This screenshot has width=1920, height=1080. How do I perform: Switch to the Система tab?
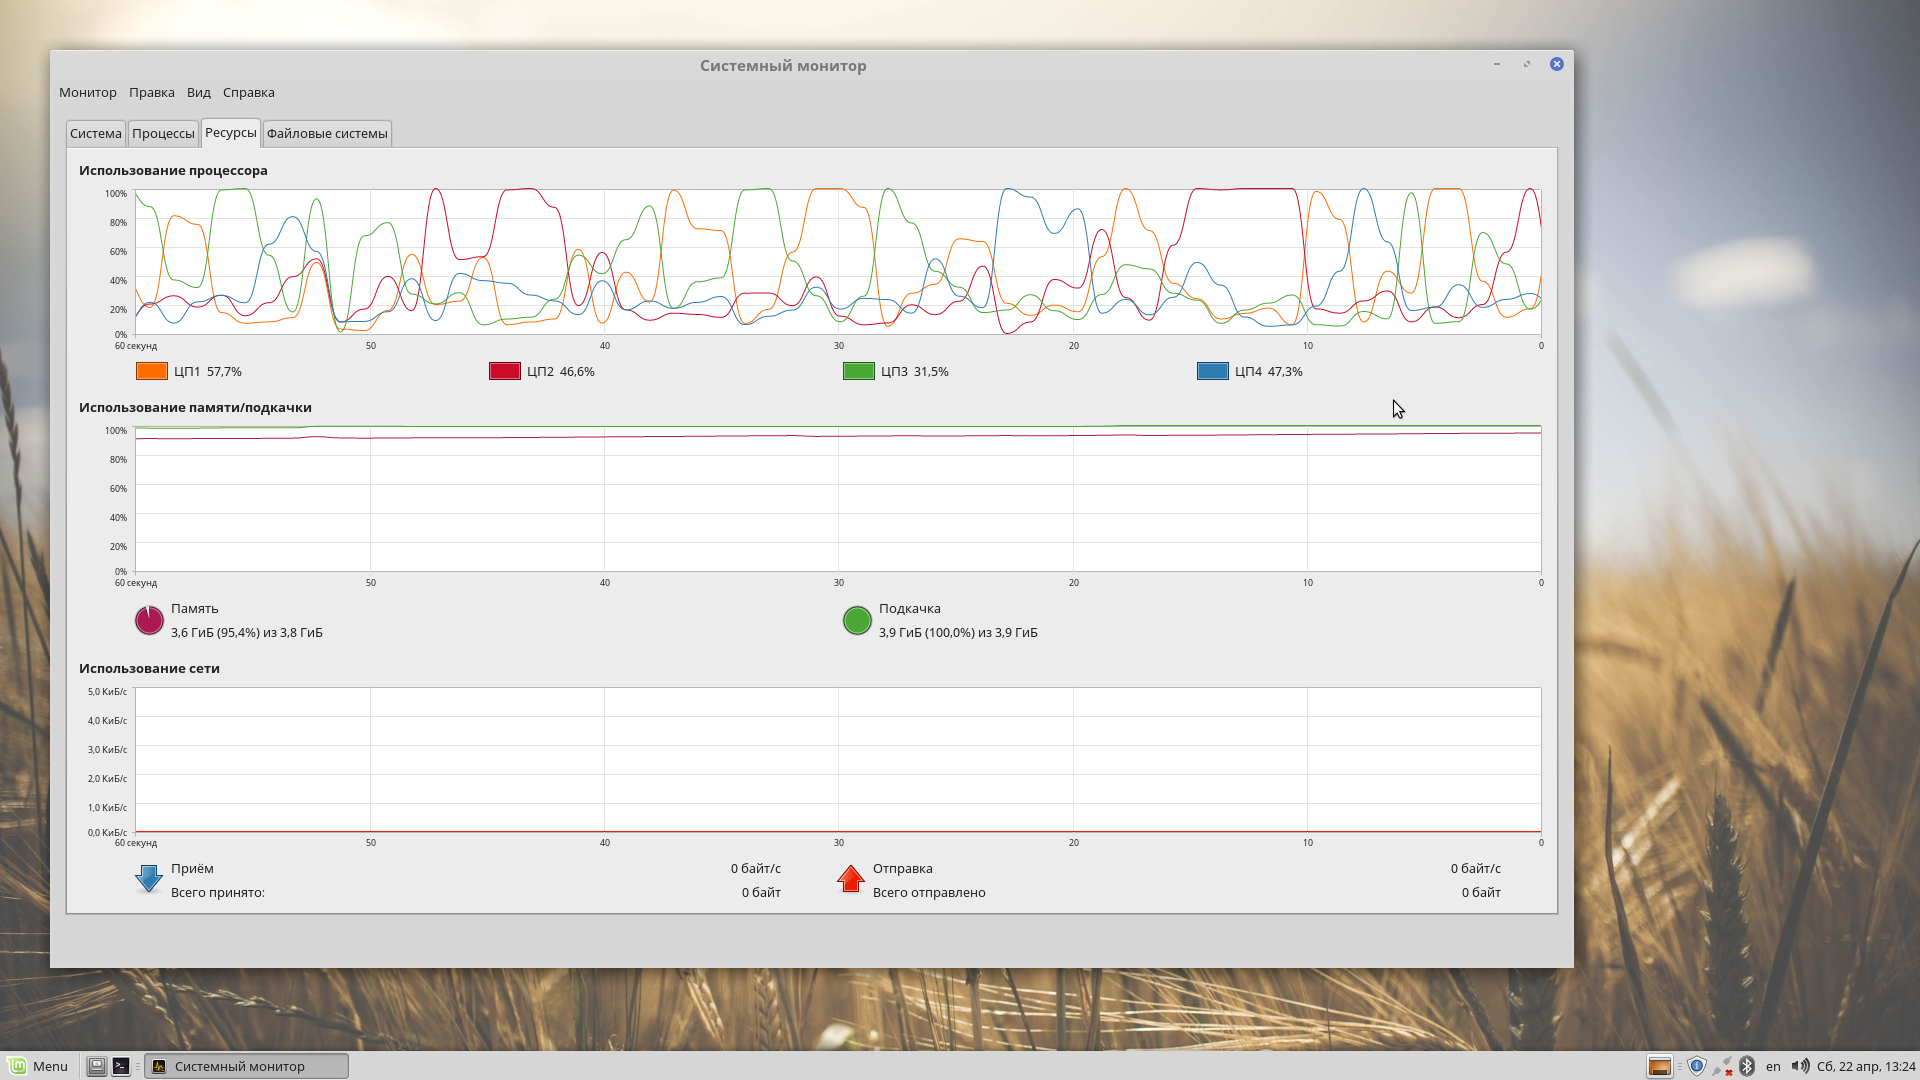coord(96,133)
